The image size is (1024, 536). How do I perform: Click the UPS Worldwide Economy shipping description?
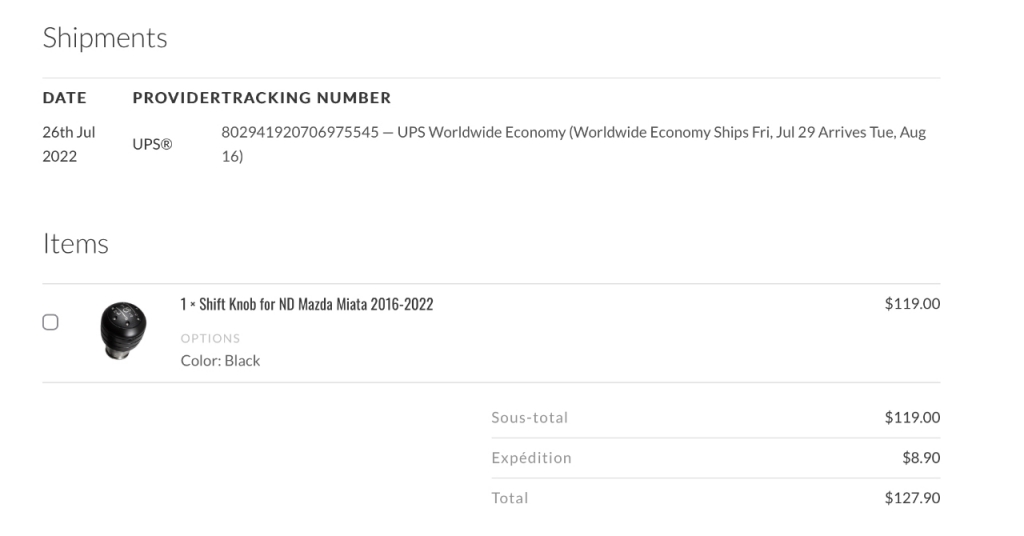[x=481, y=133]
